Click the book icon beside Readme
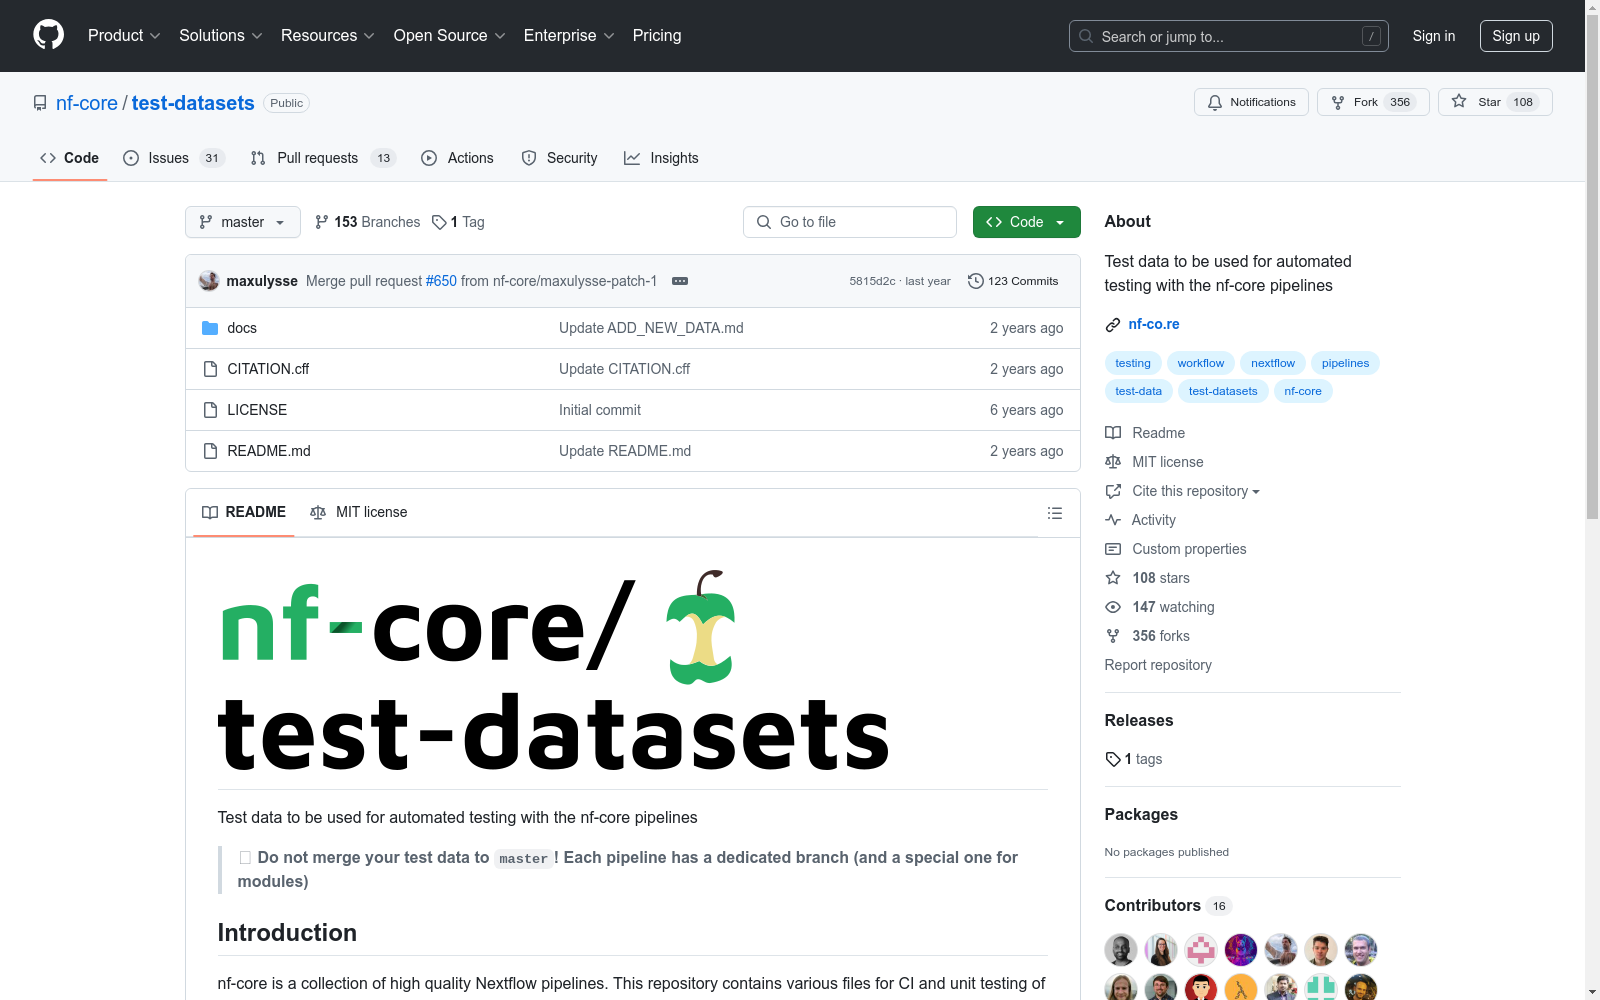This screenshot has height=1000, width=1600. click(x=1113, y=433)
